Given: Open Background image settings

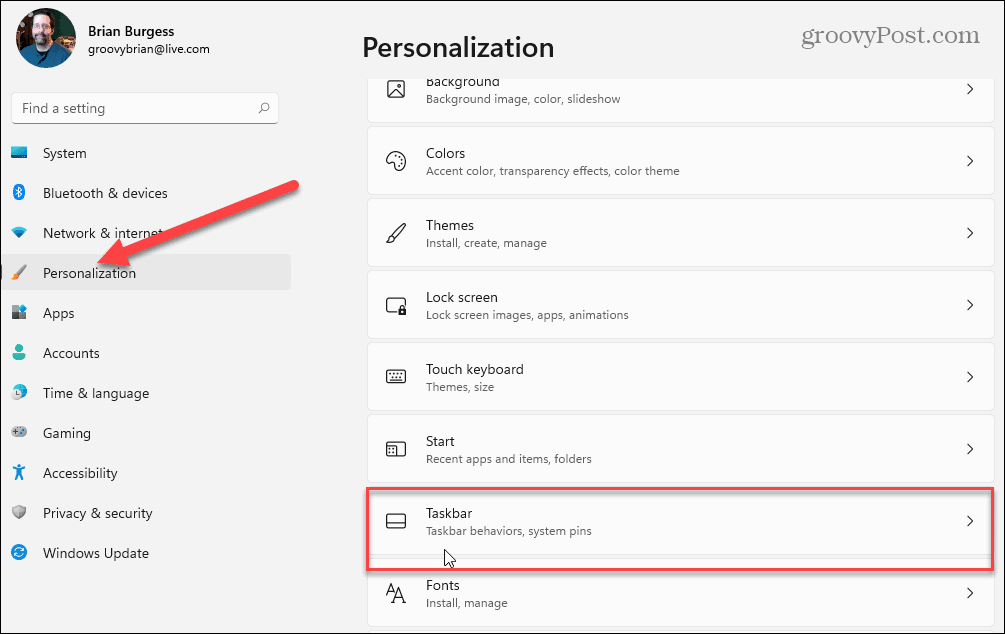Looking at the screenshot, I should coord(681,100).
